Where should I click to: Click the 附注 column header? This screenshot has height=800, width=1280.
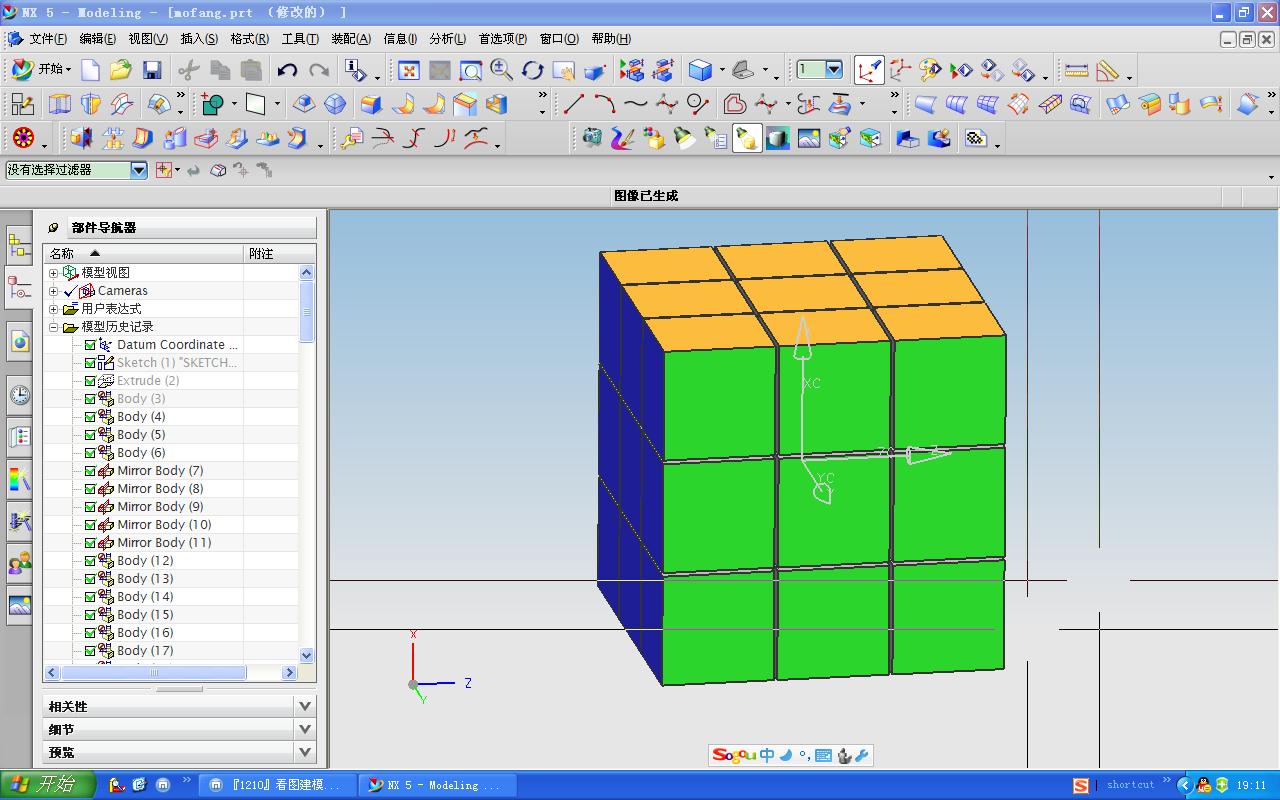point(279,254)
